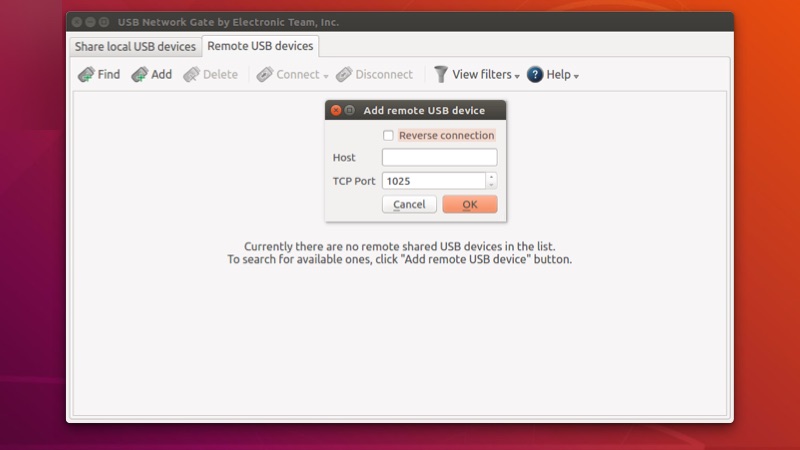
Task: Open the View filters dropdown arrow
Action: (x=517, y=76)
